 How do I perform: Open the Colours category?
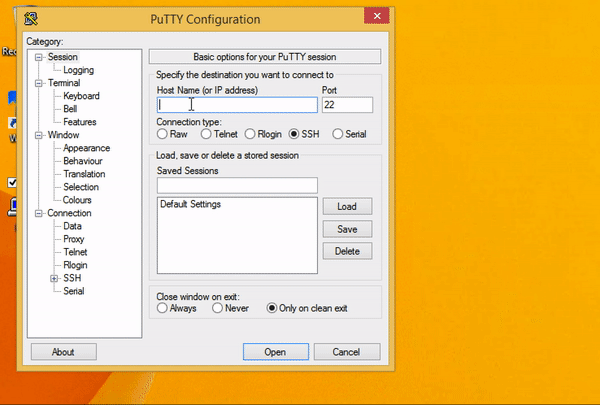[x=77, y=200]
